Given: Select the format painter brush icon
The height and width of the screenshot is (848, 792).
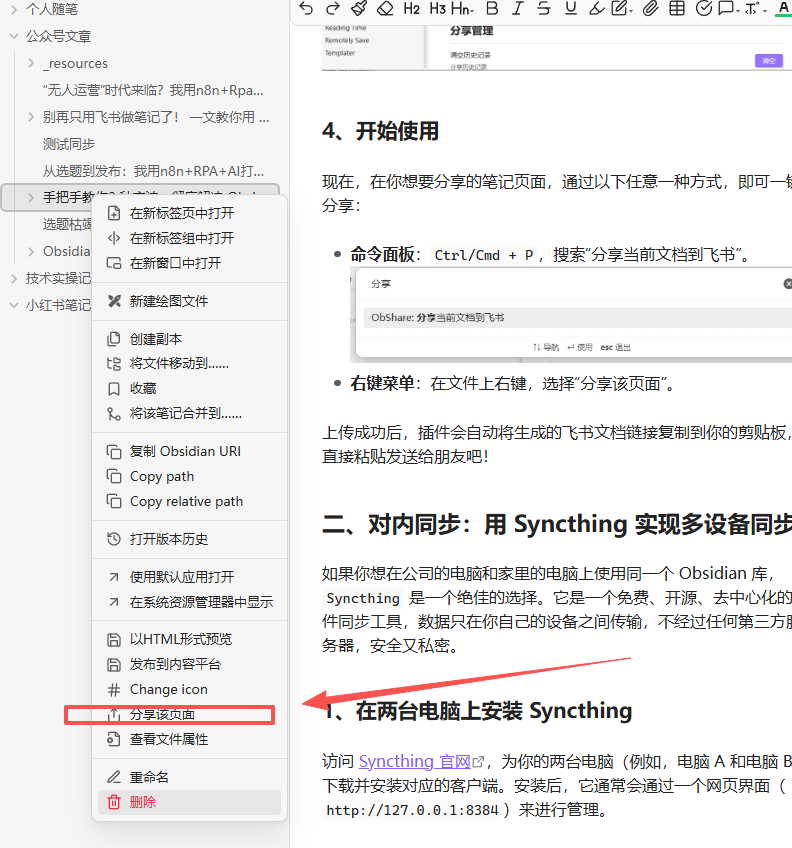Looking at the screenshot, I should [359, 9].
